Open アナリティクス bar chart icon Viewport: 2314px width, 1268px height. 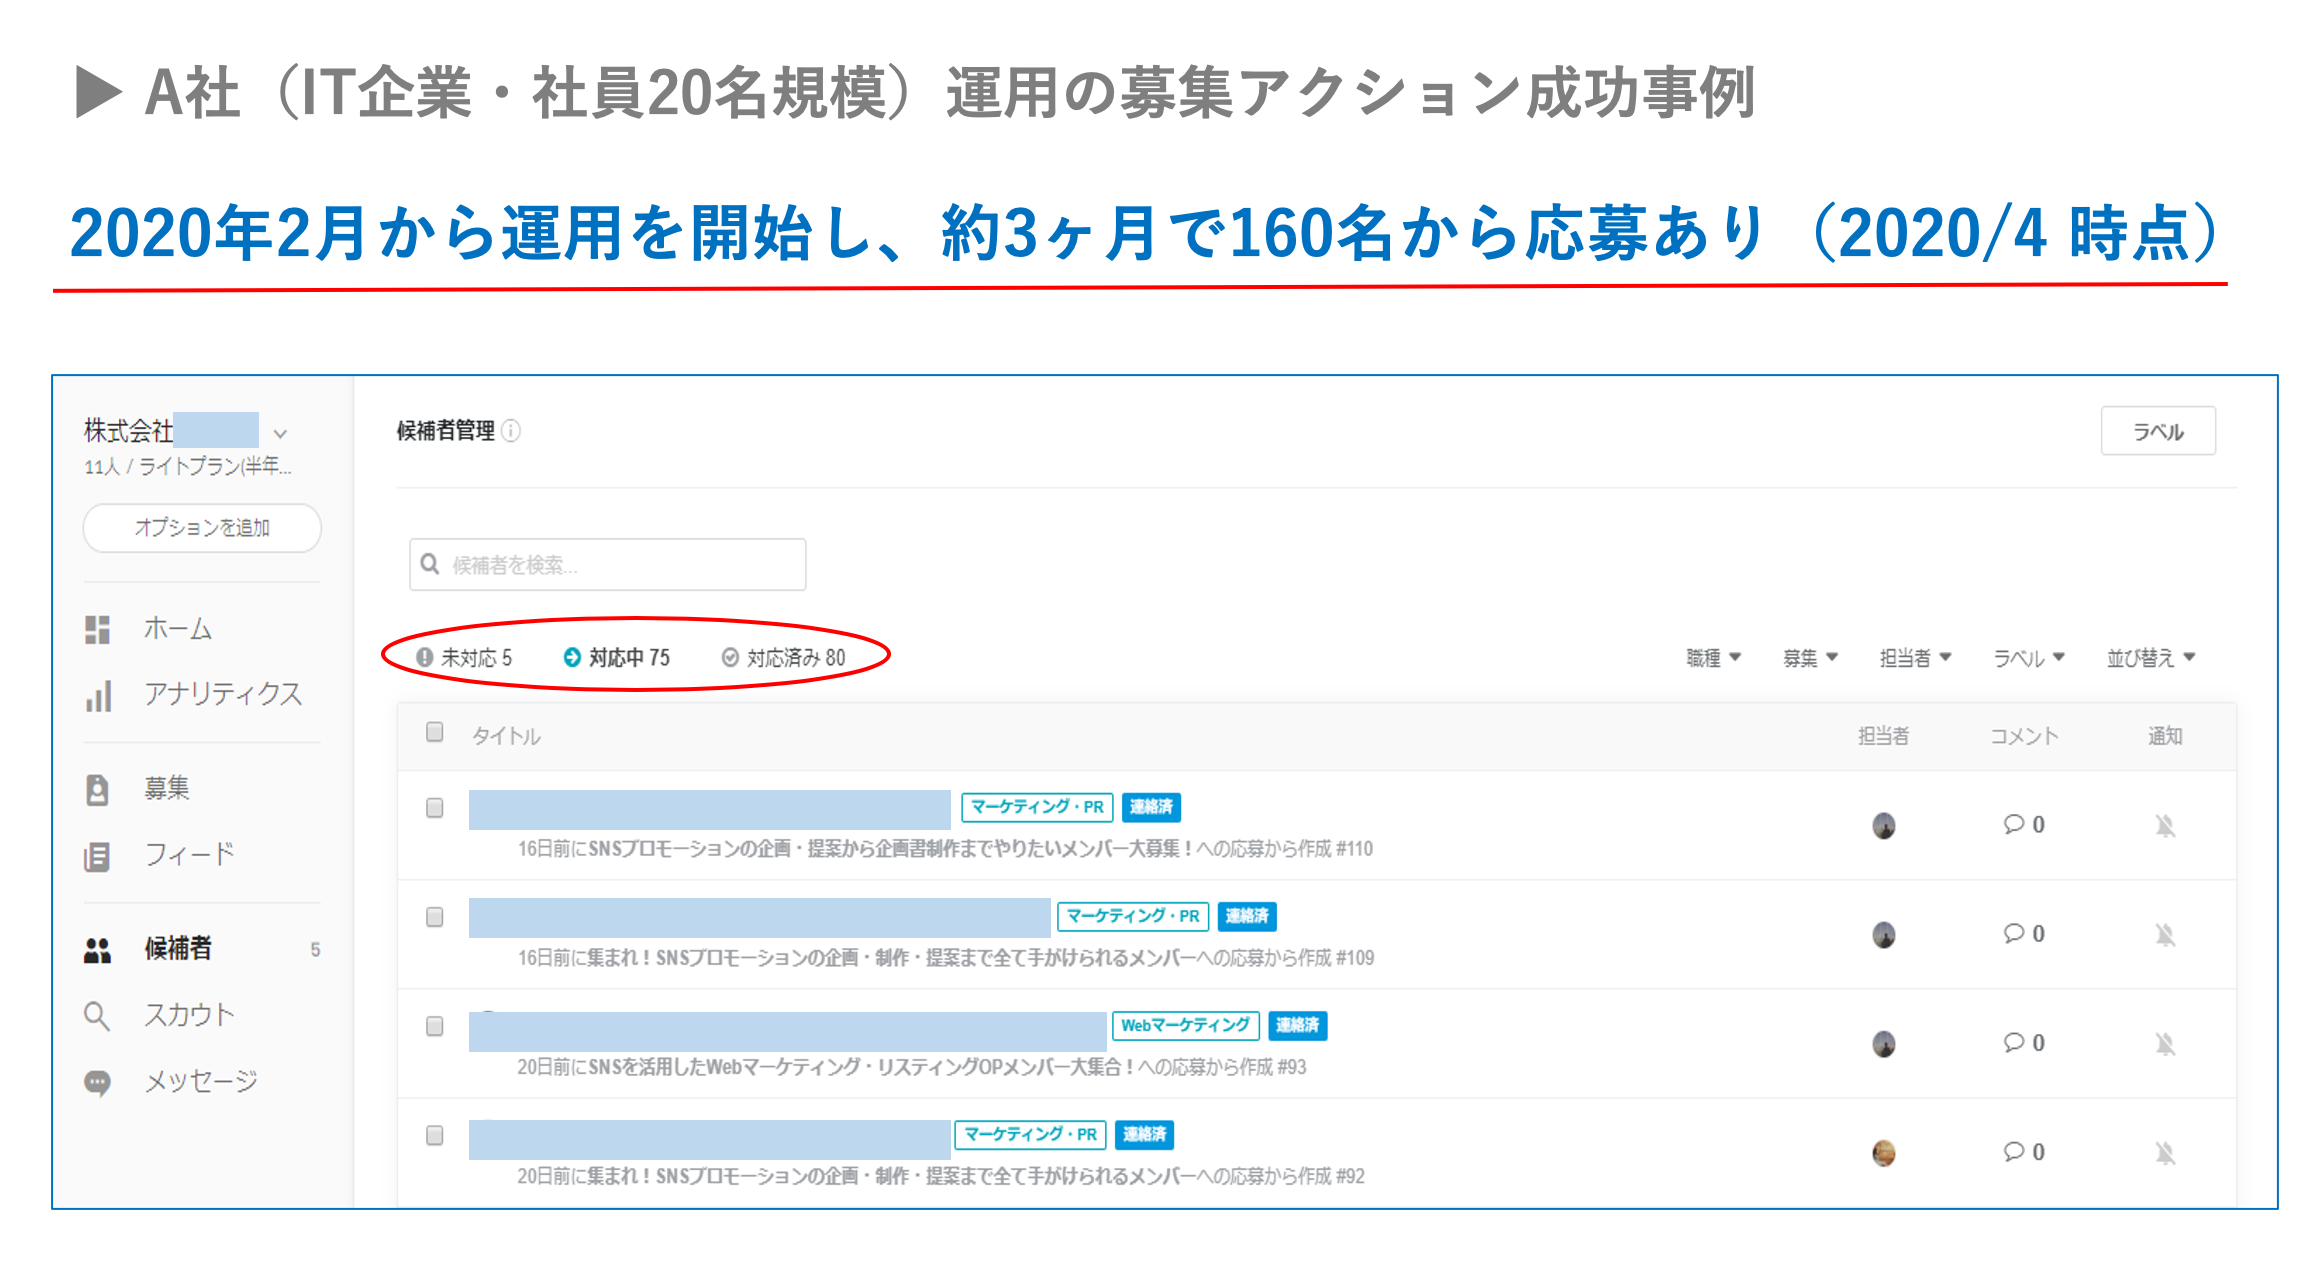coord(98,695)
